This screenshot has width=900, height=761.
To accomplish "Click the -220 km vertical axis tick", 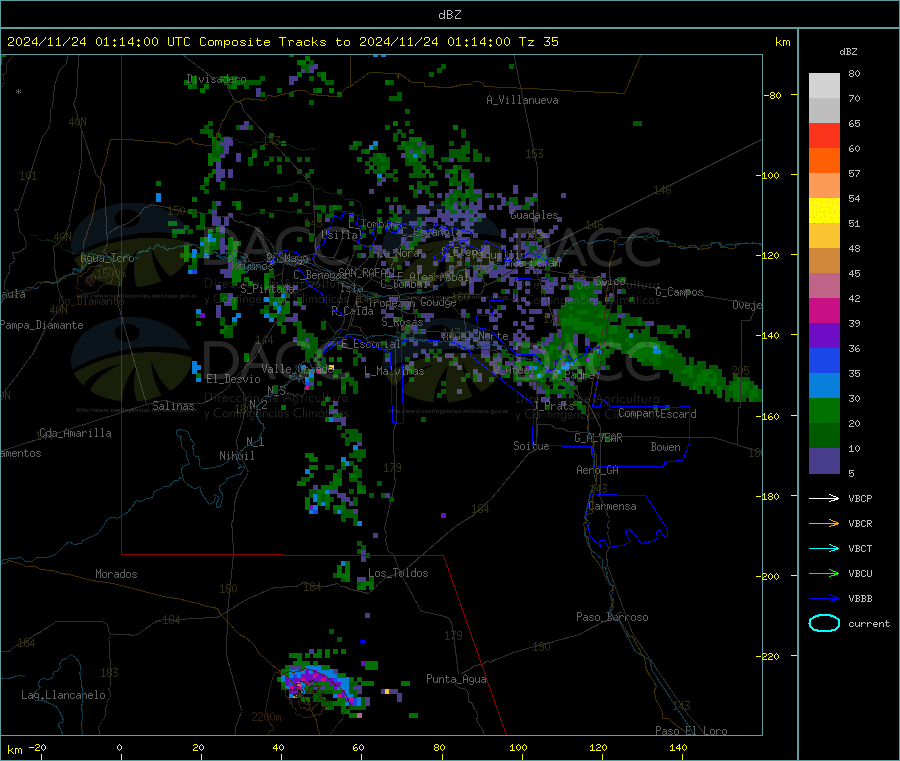I will pyautogui.click(x=770, y=656).
